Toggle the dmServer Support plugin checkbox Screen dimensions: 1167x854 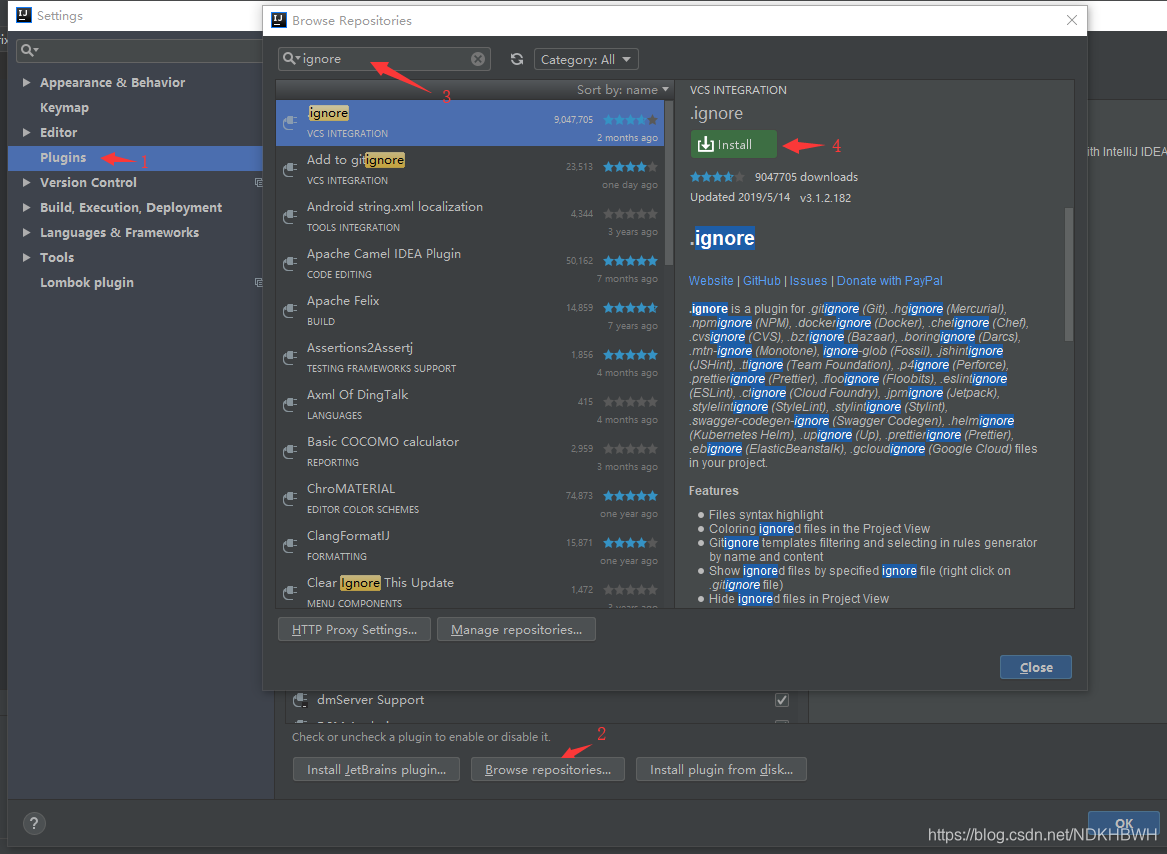tap(781, 699)
